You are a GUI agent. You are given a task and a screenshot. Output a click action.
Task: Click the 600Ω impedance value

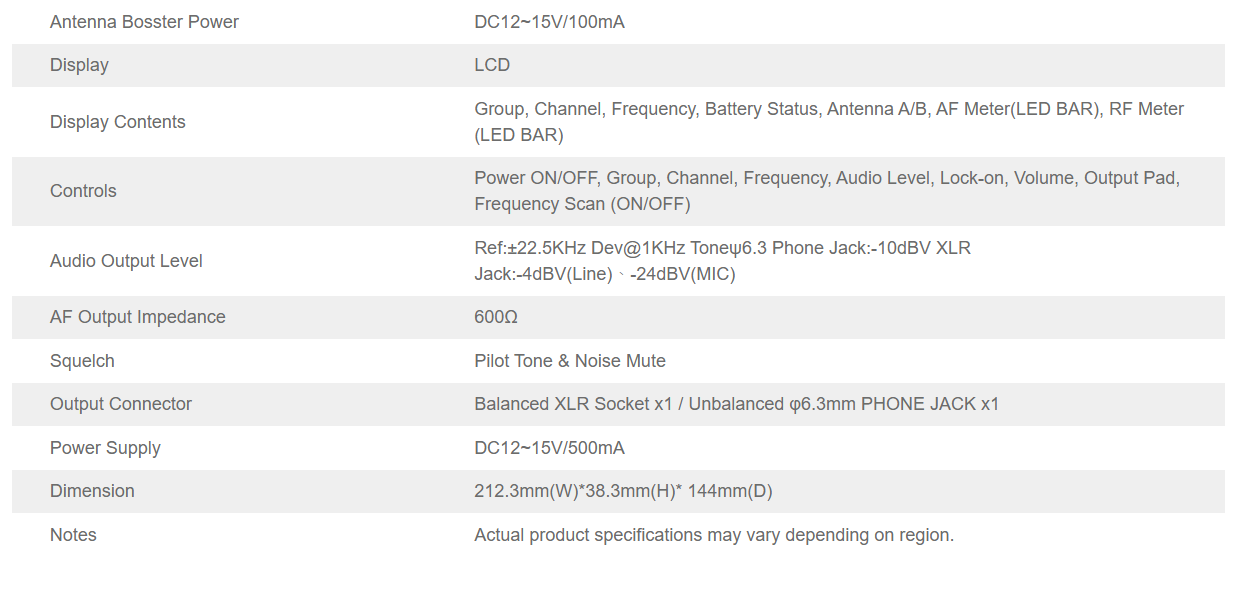click(x=496, y=317)
